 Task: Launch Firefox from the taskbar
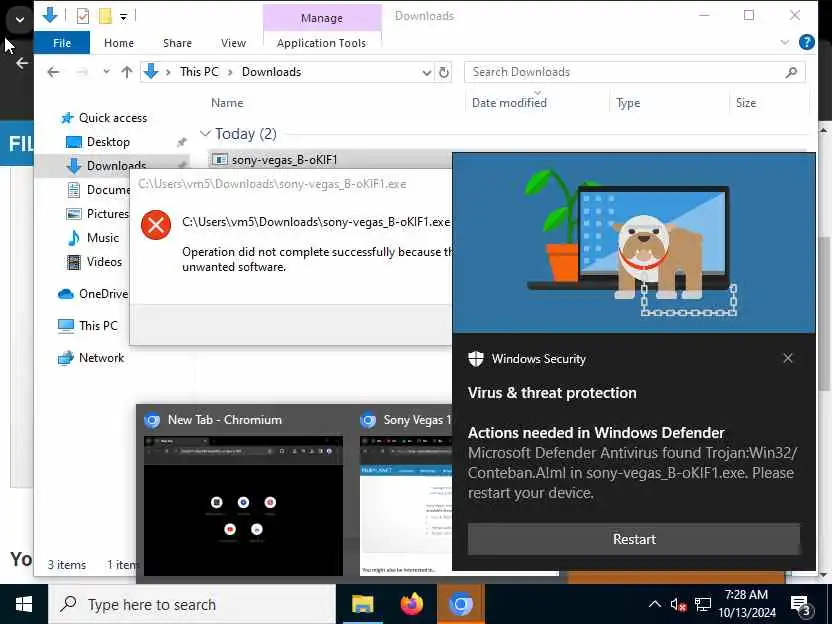point(412,604)
